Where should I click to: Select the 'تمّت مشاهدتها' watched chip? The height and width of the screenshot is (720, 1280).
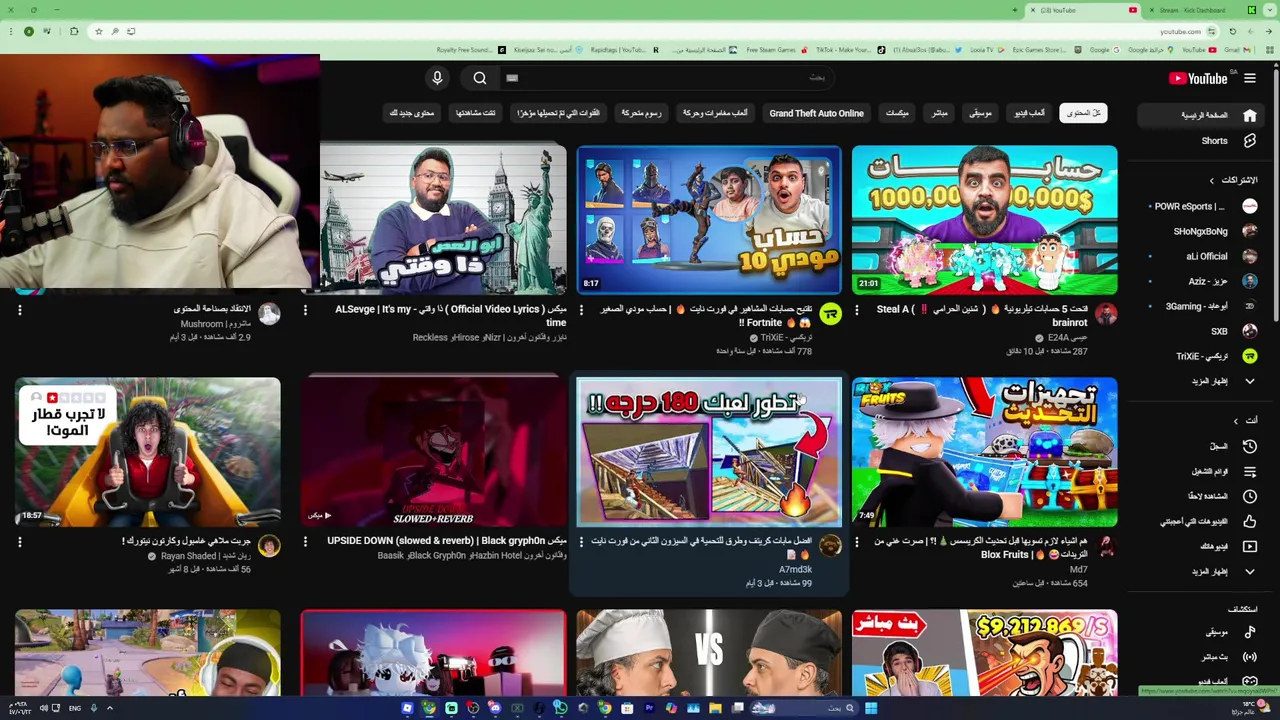point(476,113)
